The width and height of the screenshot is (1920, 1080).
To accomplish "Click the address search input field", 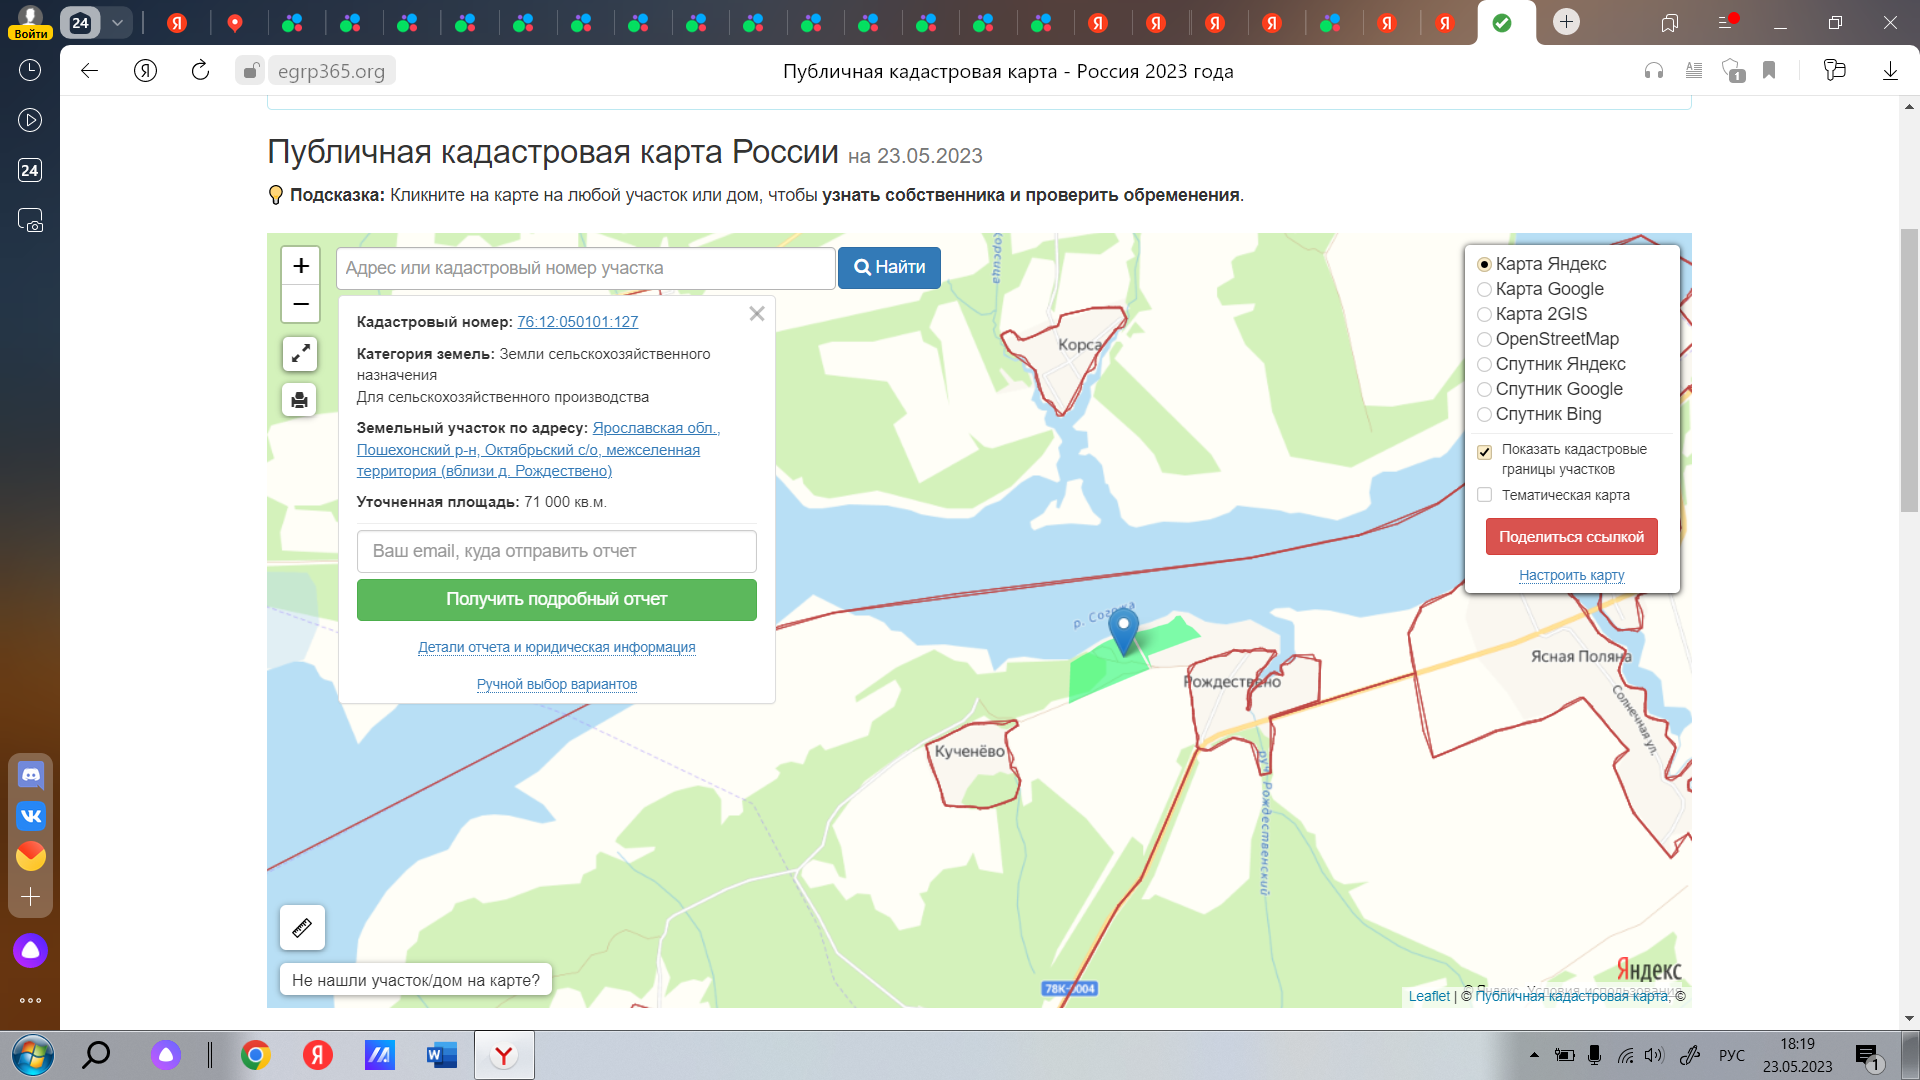I will pos(585,268).
